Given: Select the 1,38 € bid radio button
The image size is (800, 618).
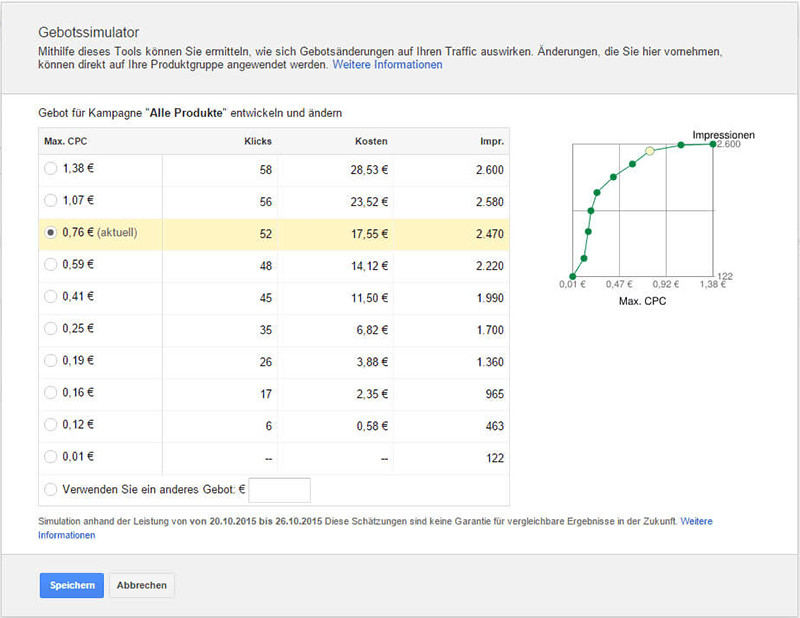Looking at the screenshot, I should [x=51, y=169].
